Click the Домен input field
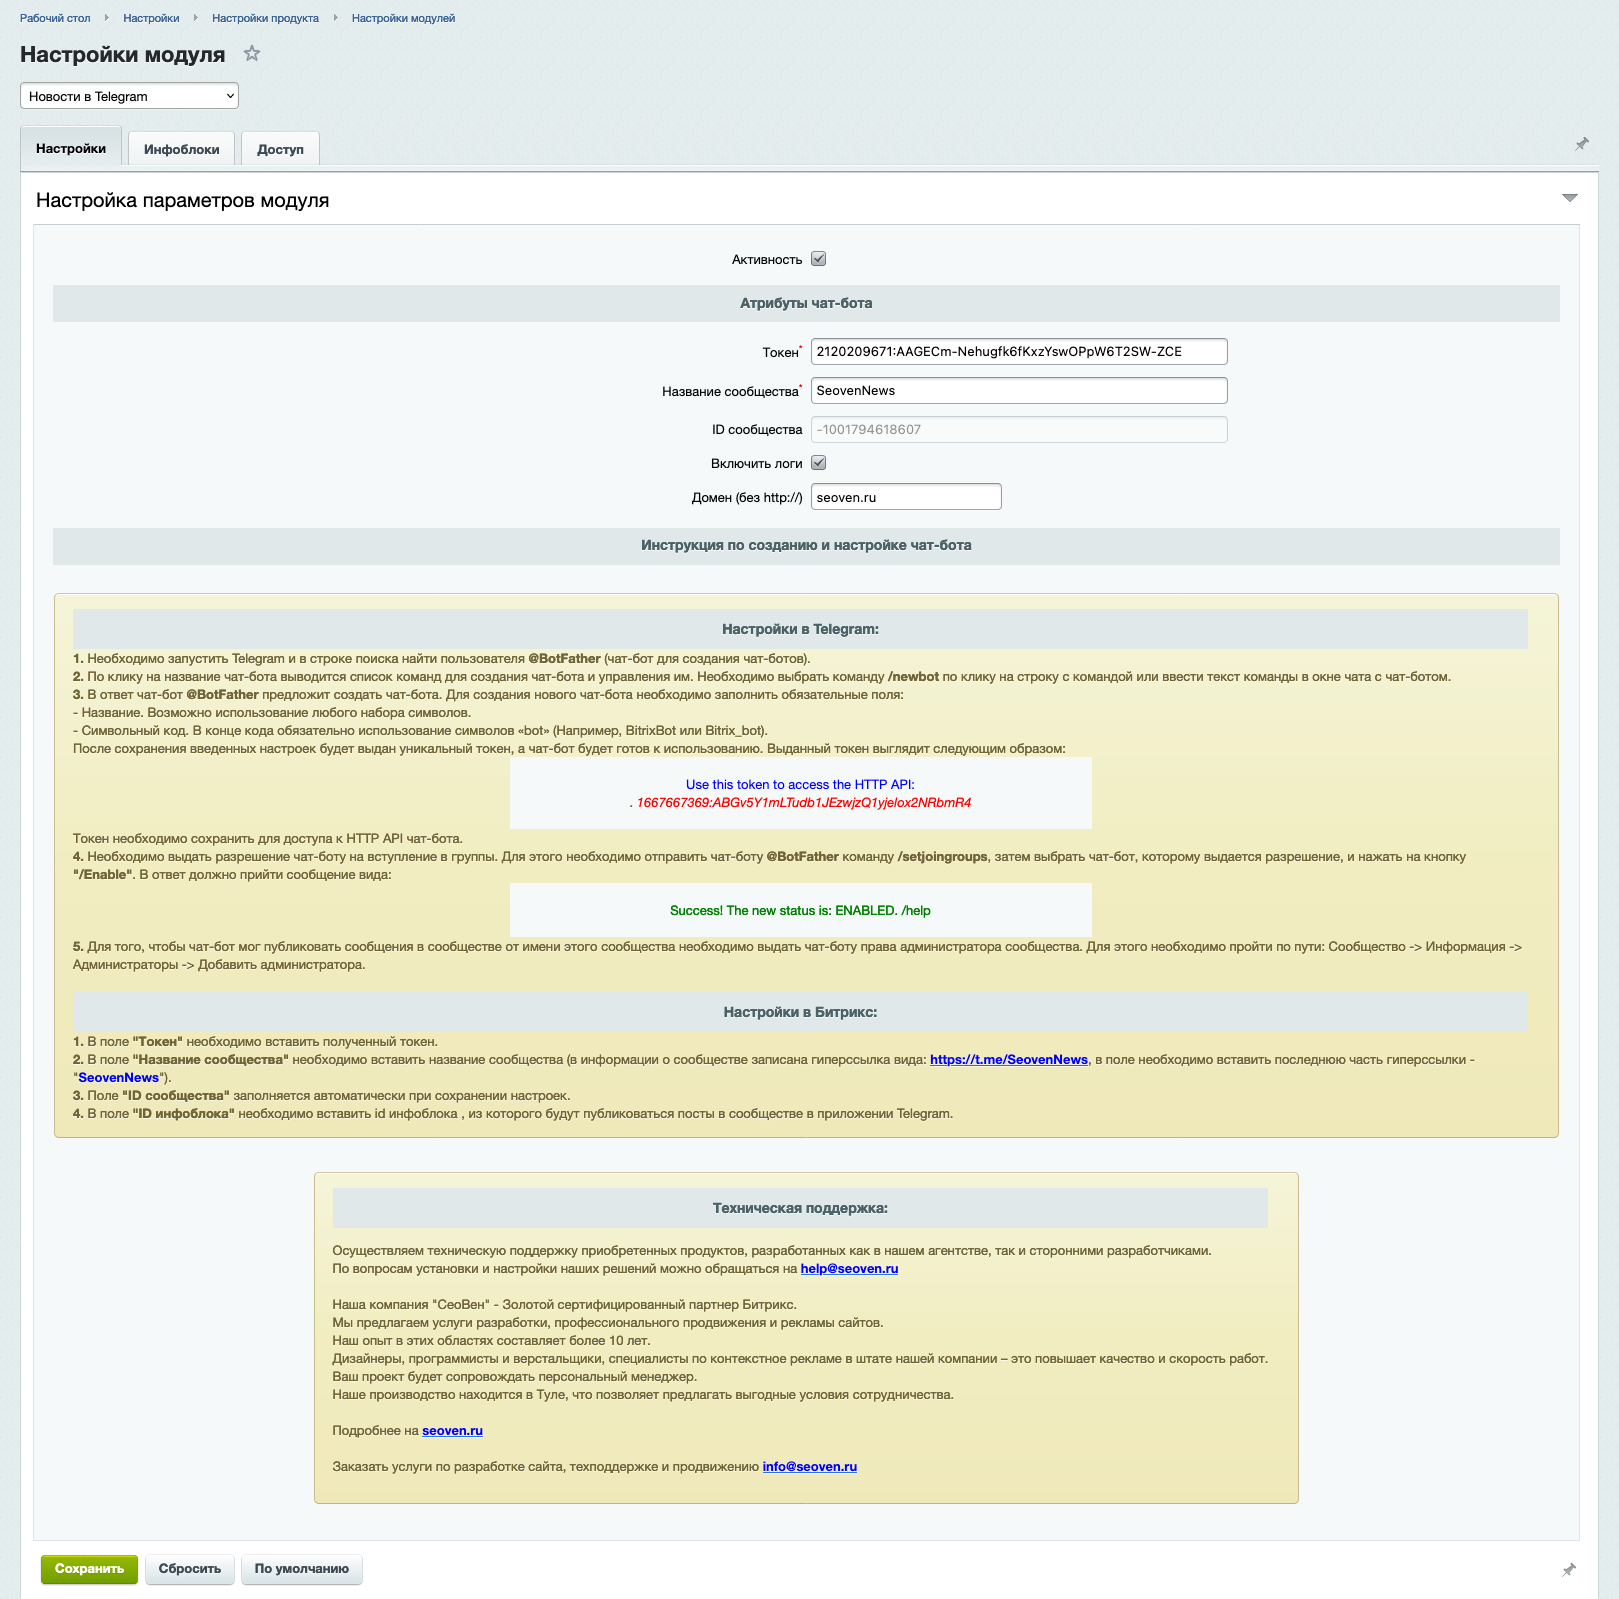1619x1599 pixels. point(905,497)
